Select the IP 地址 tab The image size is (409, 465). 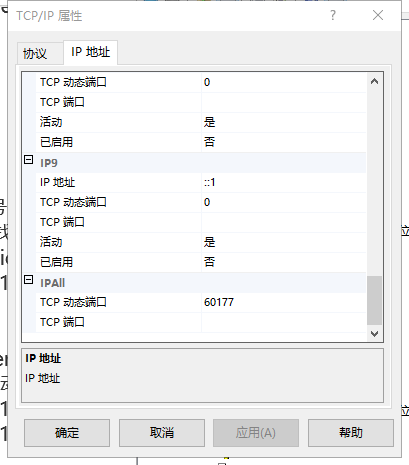point(90,52)
